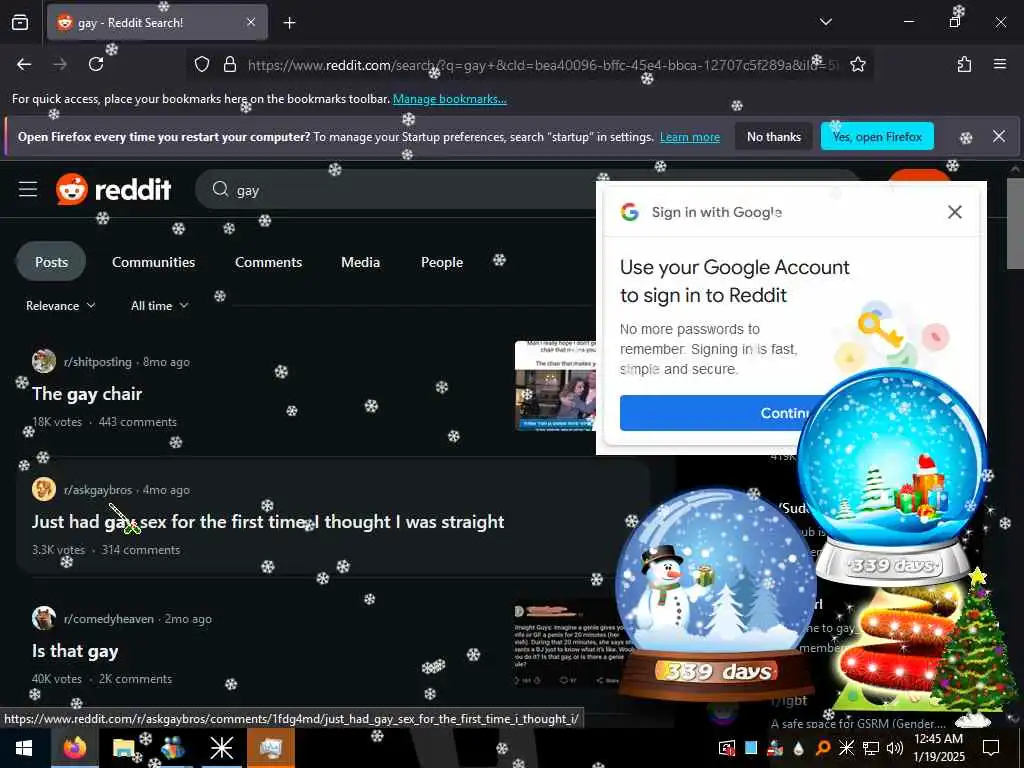This screenshot has width=1024, height=768.
Task: Click the water drop tray icon
Action: tap(799, 748)
